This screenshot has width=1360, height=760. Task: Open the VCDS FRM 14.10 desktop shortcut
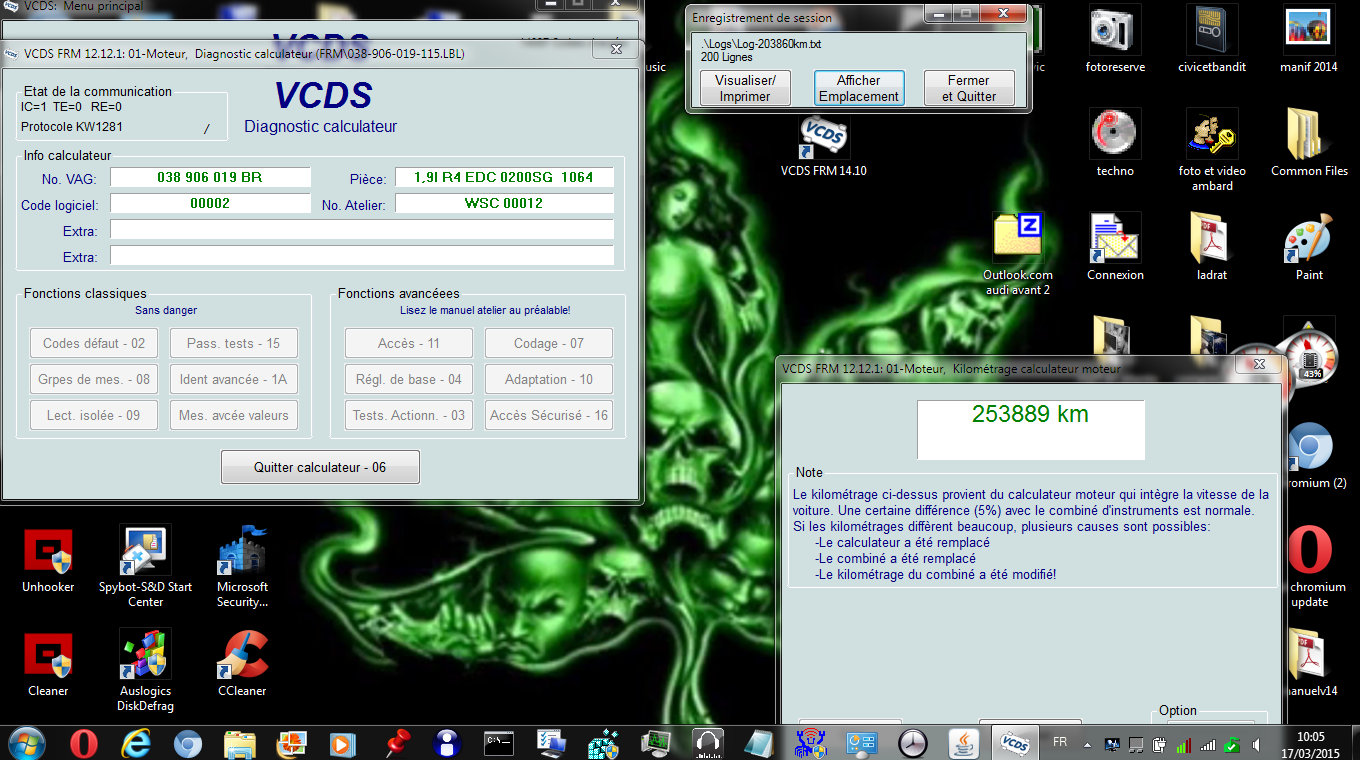tap(823, 140)
